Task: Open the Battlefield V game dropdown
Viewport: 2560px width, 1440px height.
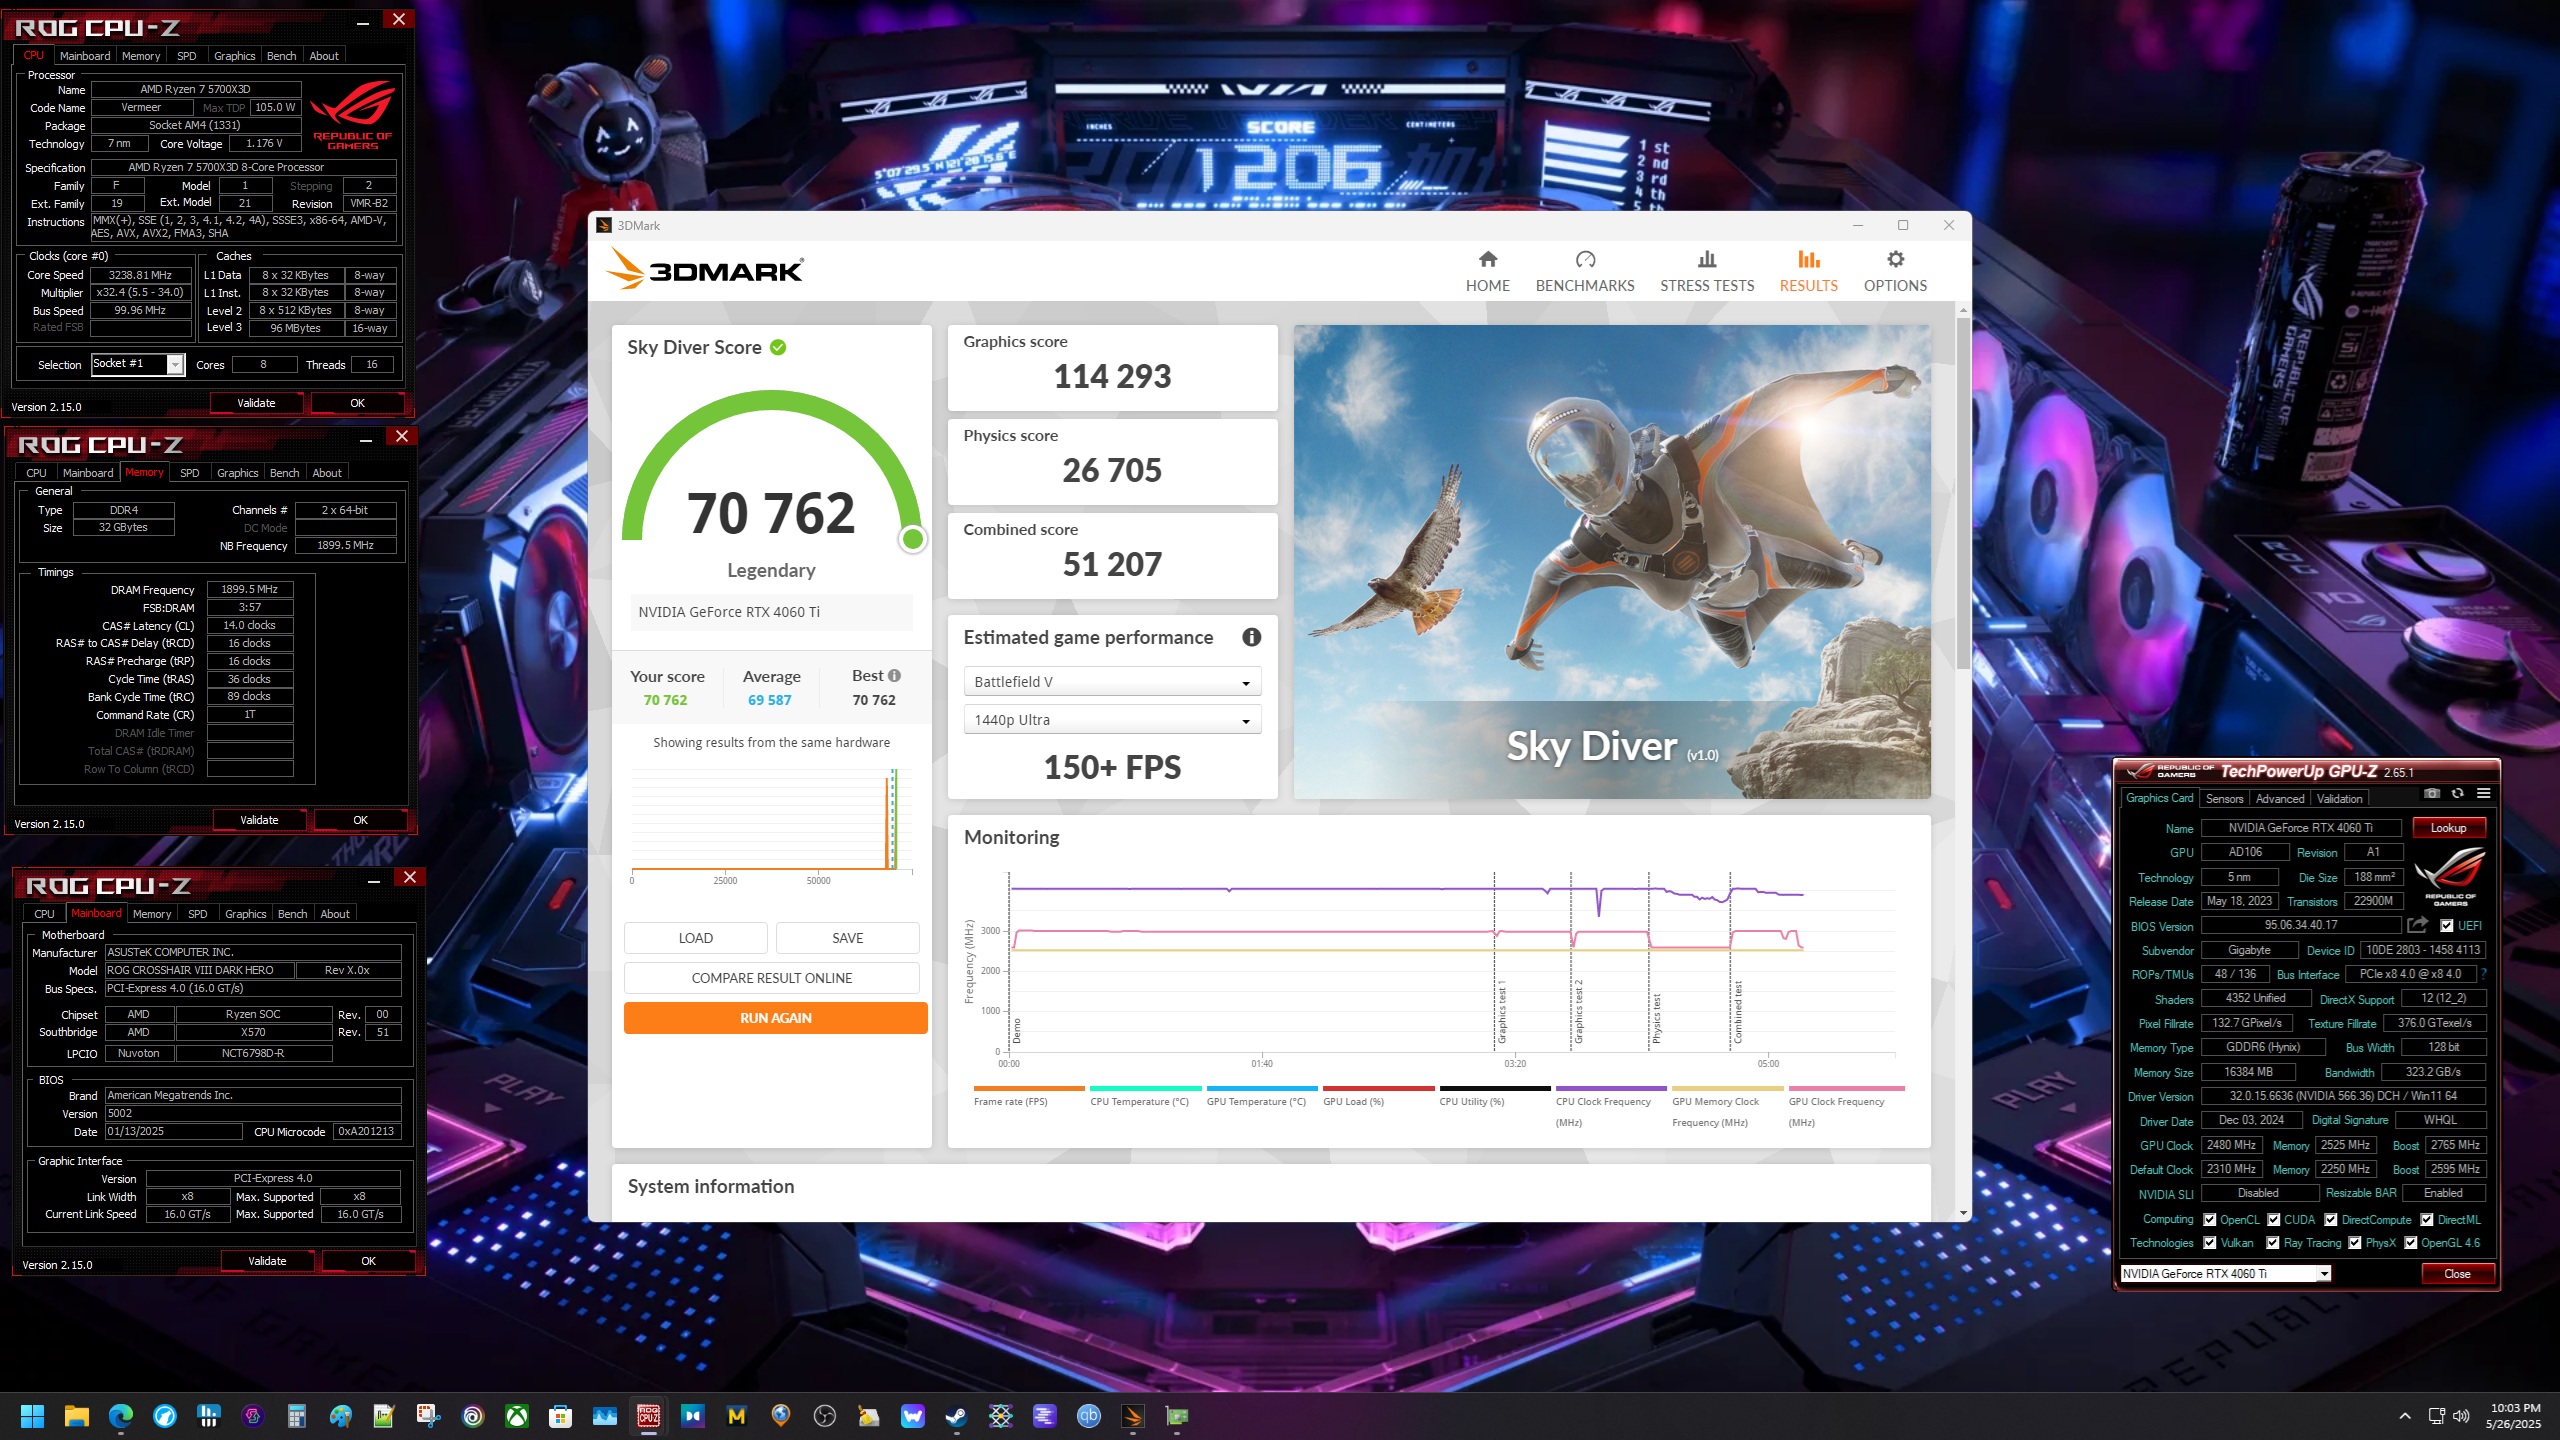Action: [x=1112, y=682]
